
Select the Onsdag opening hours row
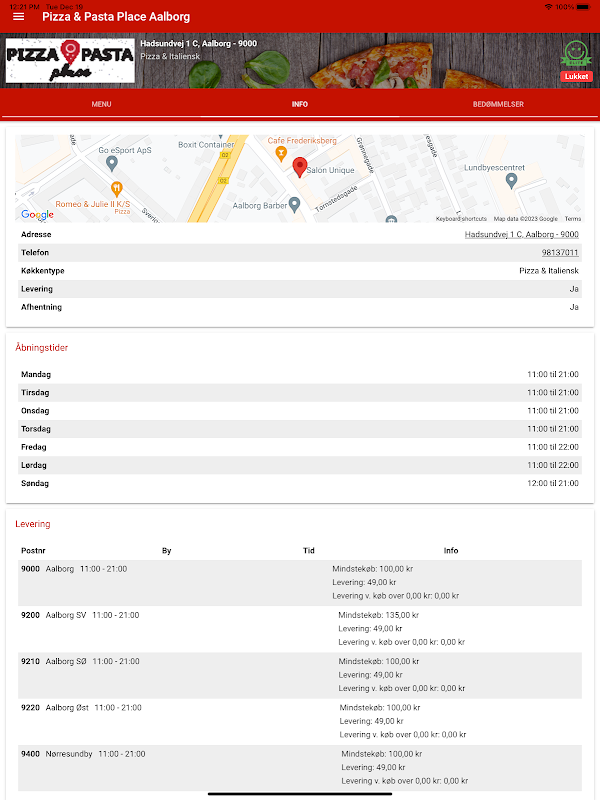(300, 411)
